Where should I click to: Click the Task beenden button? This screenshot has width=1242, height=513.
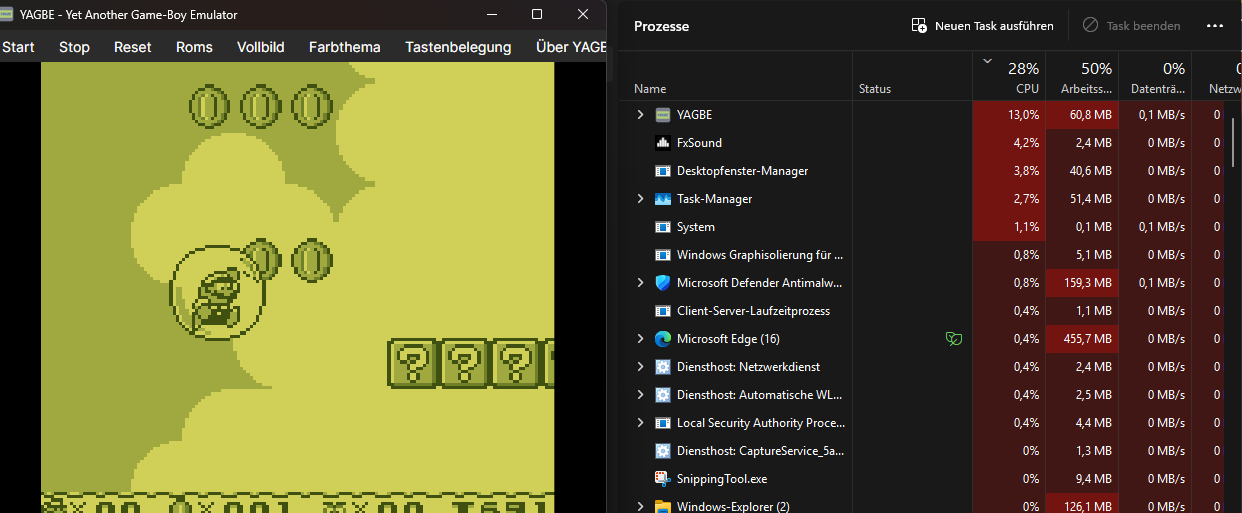coord(1131,26)
